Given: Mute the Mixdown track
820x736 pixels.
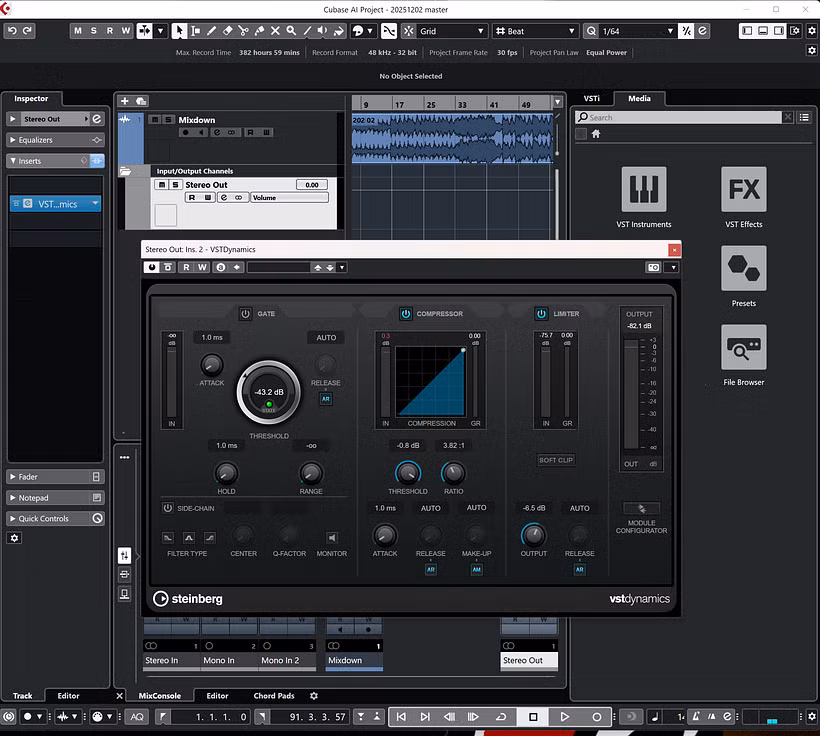Looking at the screenshot, I should click(155, 120).
